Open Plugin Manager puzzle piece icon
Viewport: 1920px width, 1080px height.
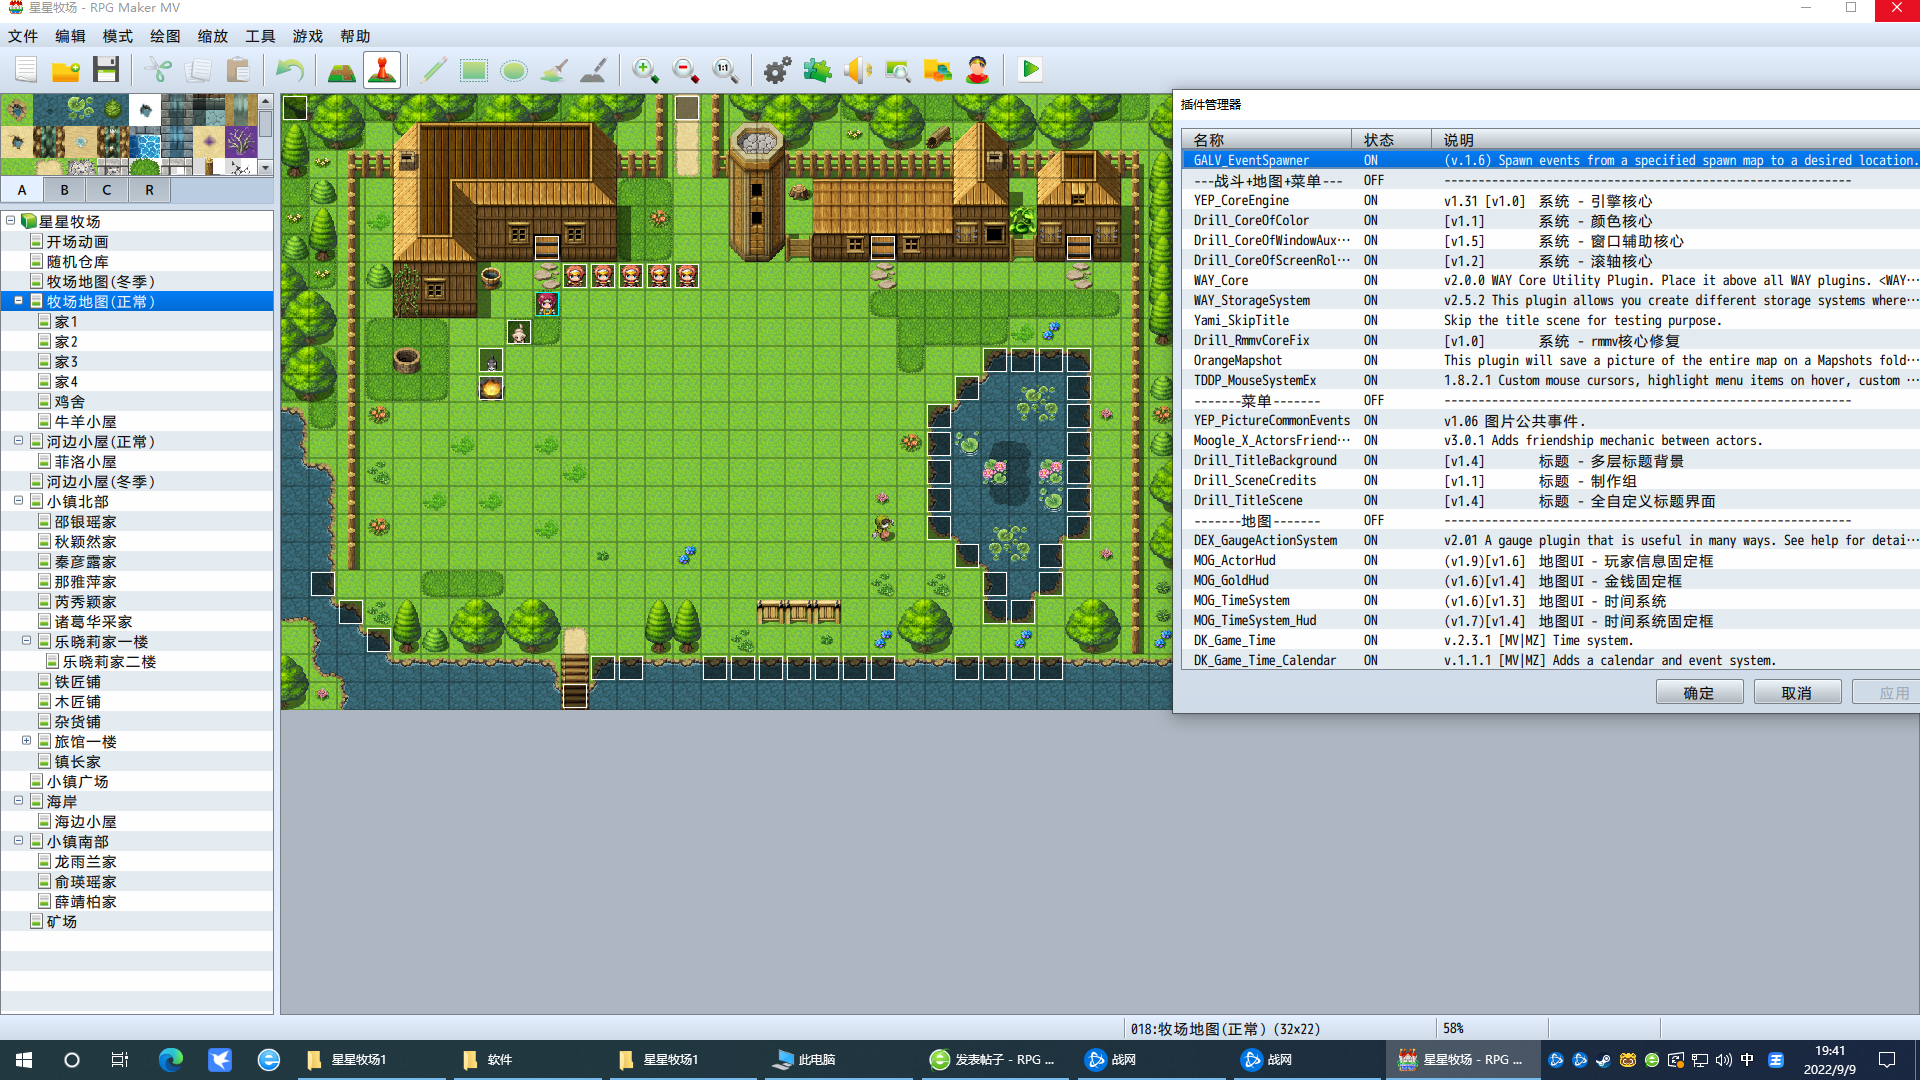click(817, 70)
